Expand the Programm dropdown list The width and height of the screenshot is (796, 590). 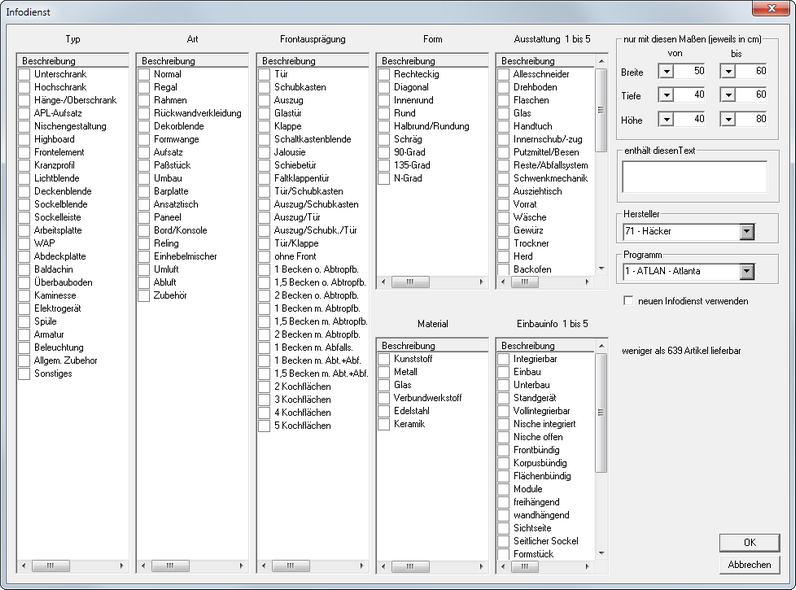point(745,271)
